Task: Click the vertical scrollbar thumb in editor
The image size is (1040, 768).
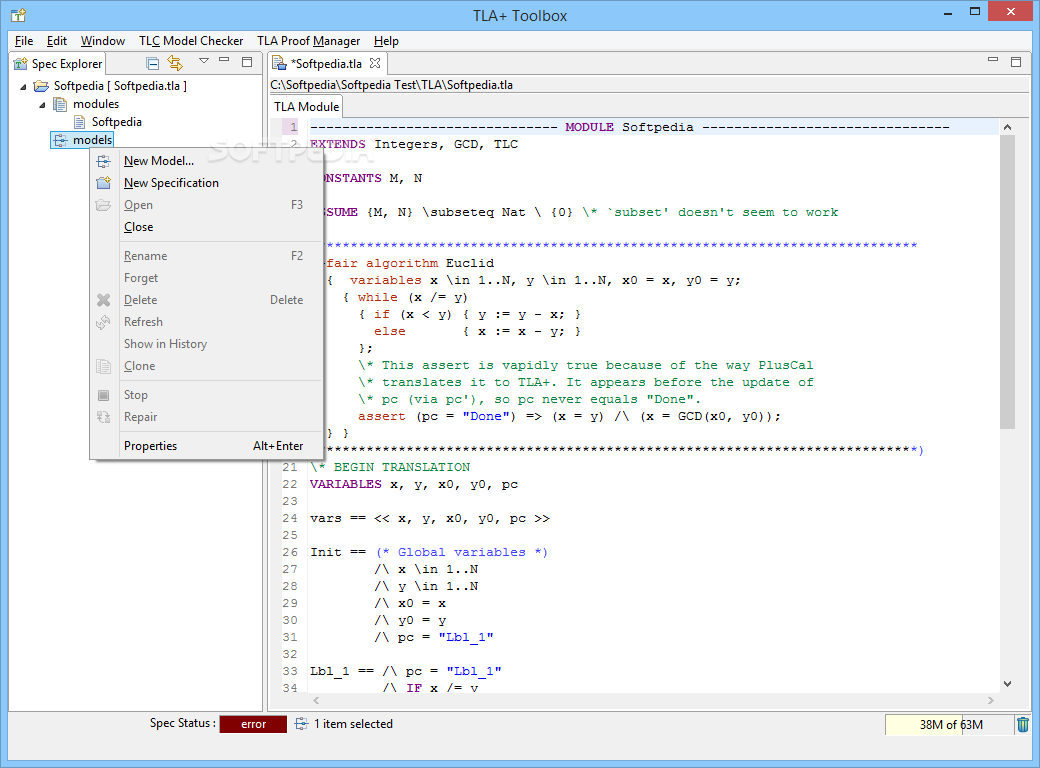Action: point(1008,282)
